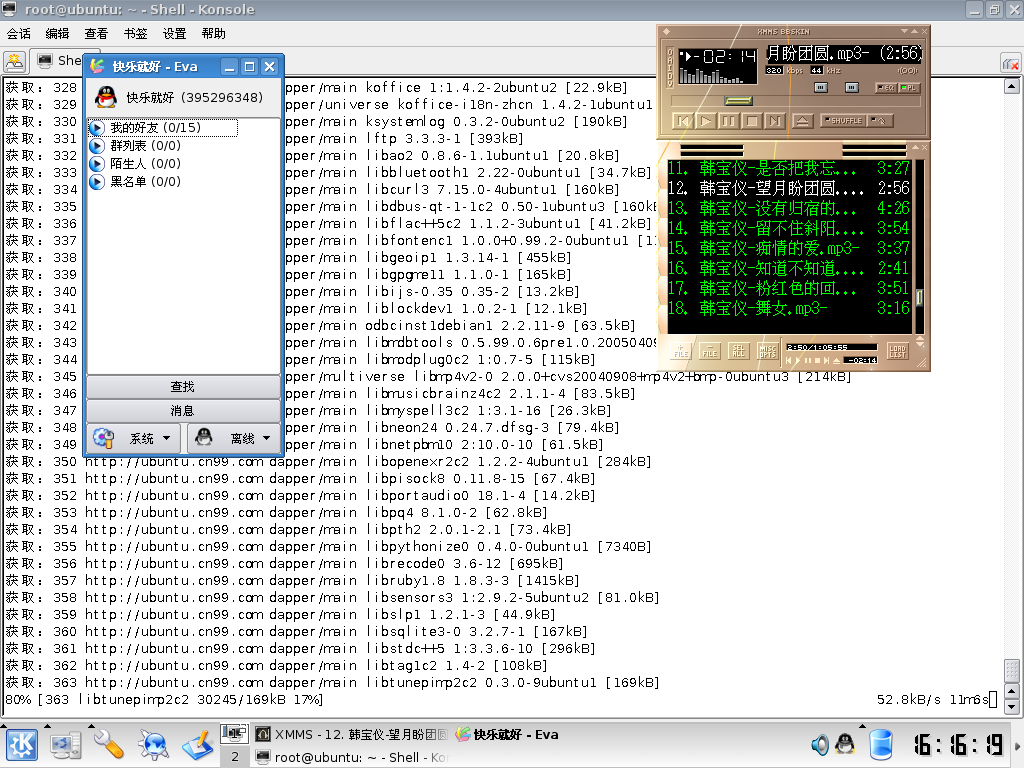Click the XMMS song position slider handle
The width and height of the screenshot is (1024, 768).
click(x=739, y=101)
